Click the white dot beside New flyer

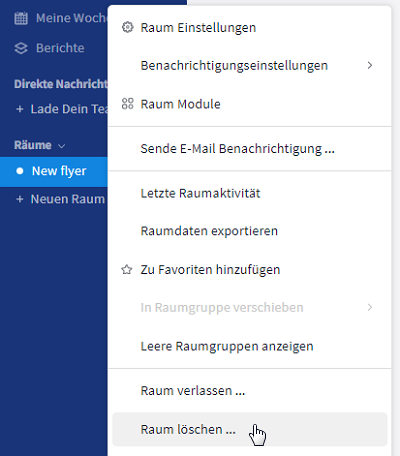[x=20, y=171]
